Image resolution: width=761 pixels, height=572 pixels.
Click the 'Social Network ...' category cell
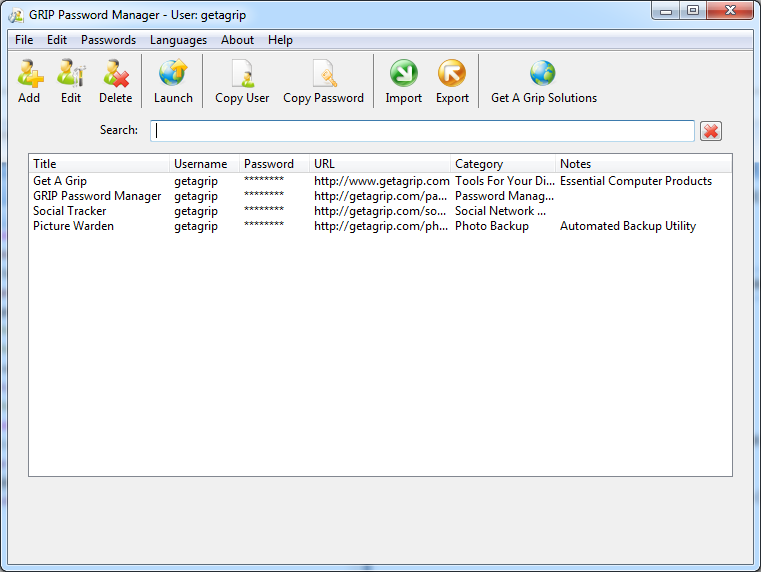(x=500, y=211)
